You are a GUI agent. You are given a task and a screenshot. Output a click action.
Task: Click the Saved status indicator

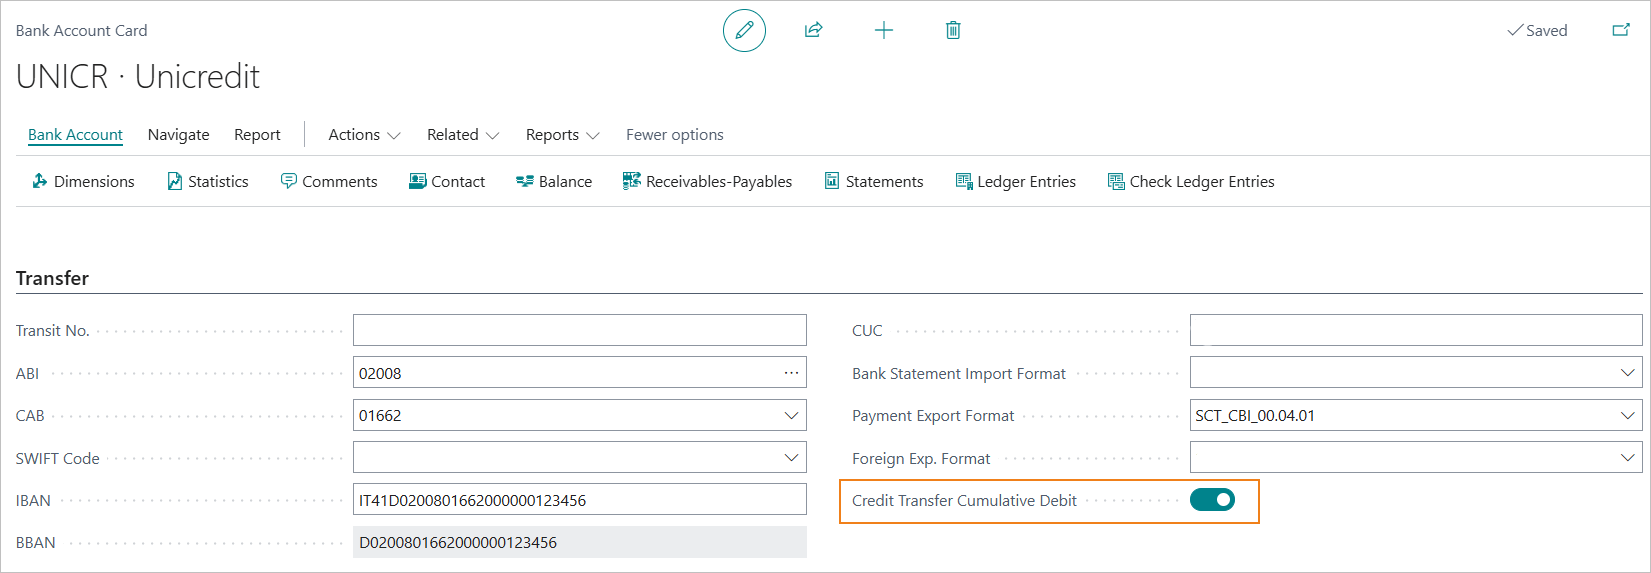pyautogui.click(x=1537, y=31)
